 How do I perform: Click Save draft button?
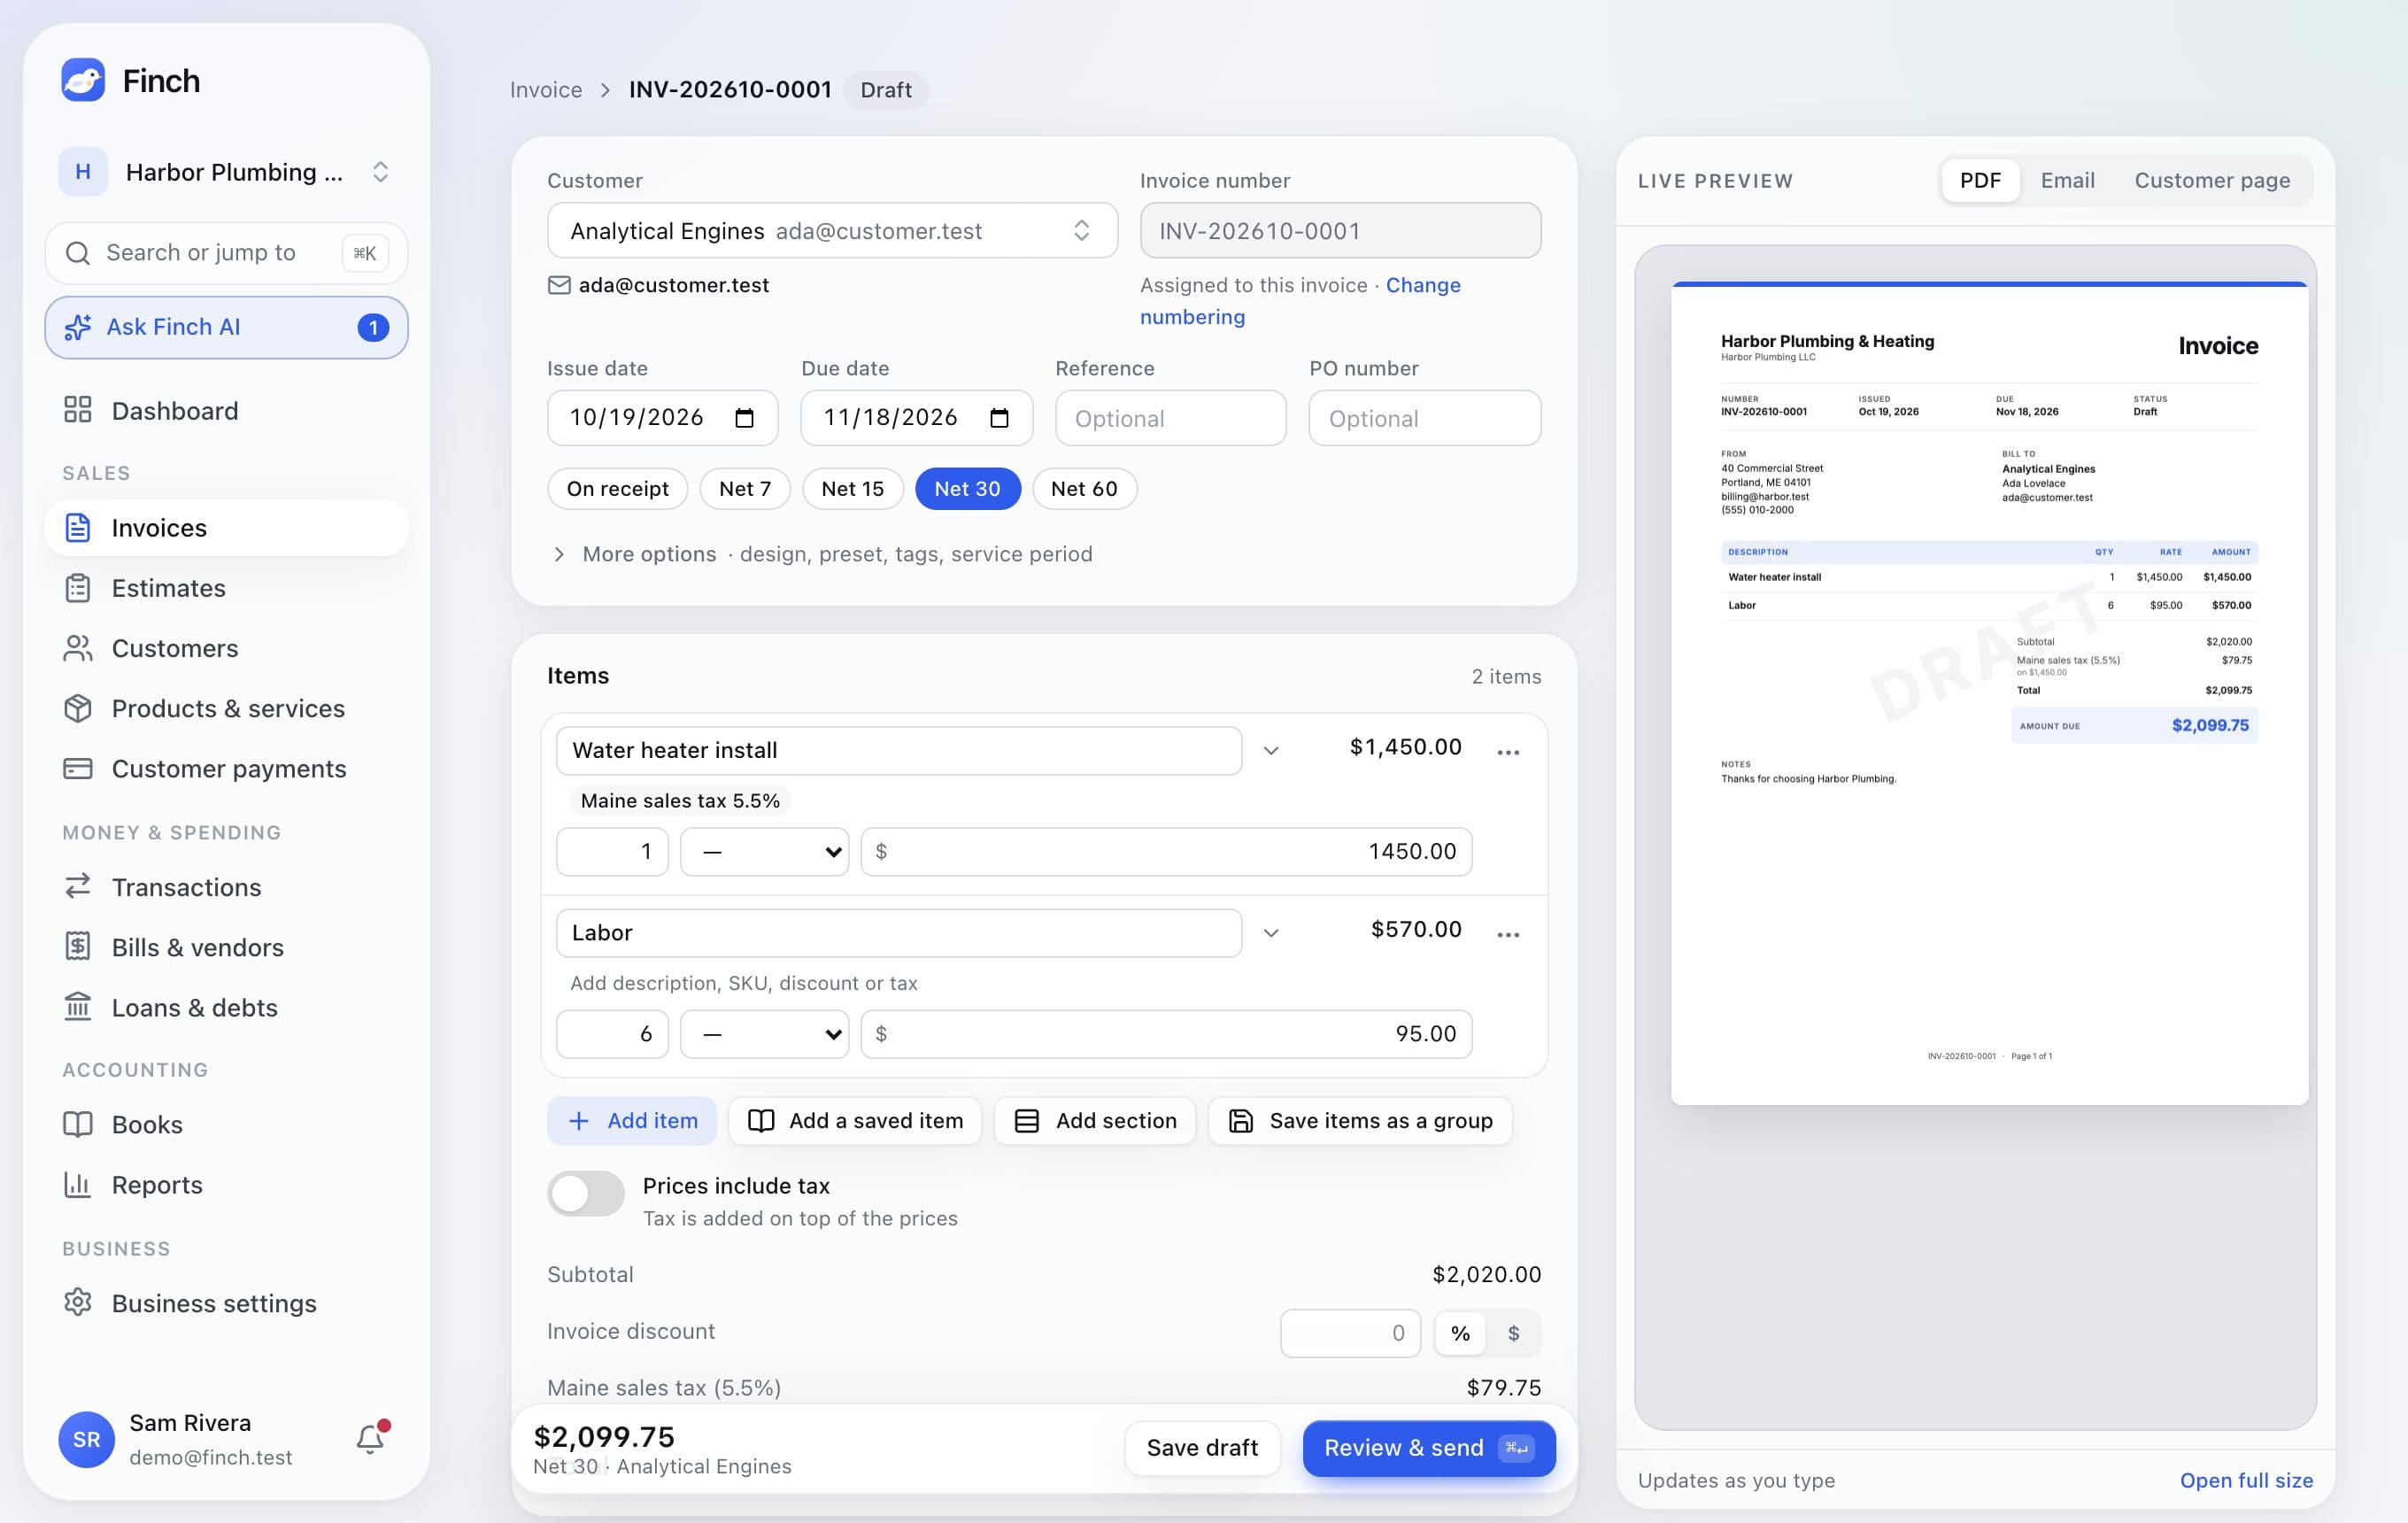point(1202,1448)
